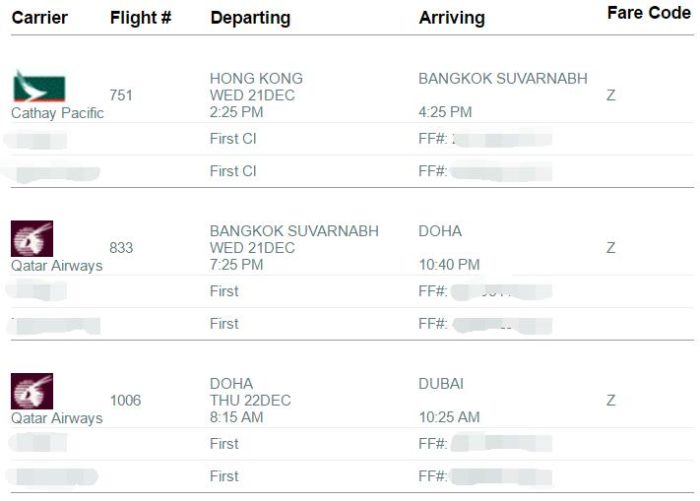Click the Qatar Airways name under flight 1006
The height and width of the screenshot is (501, 700).
[x=57, y=418]
